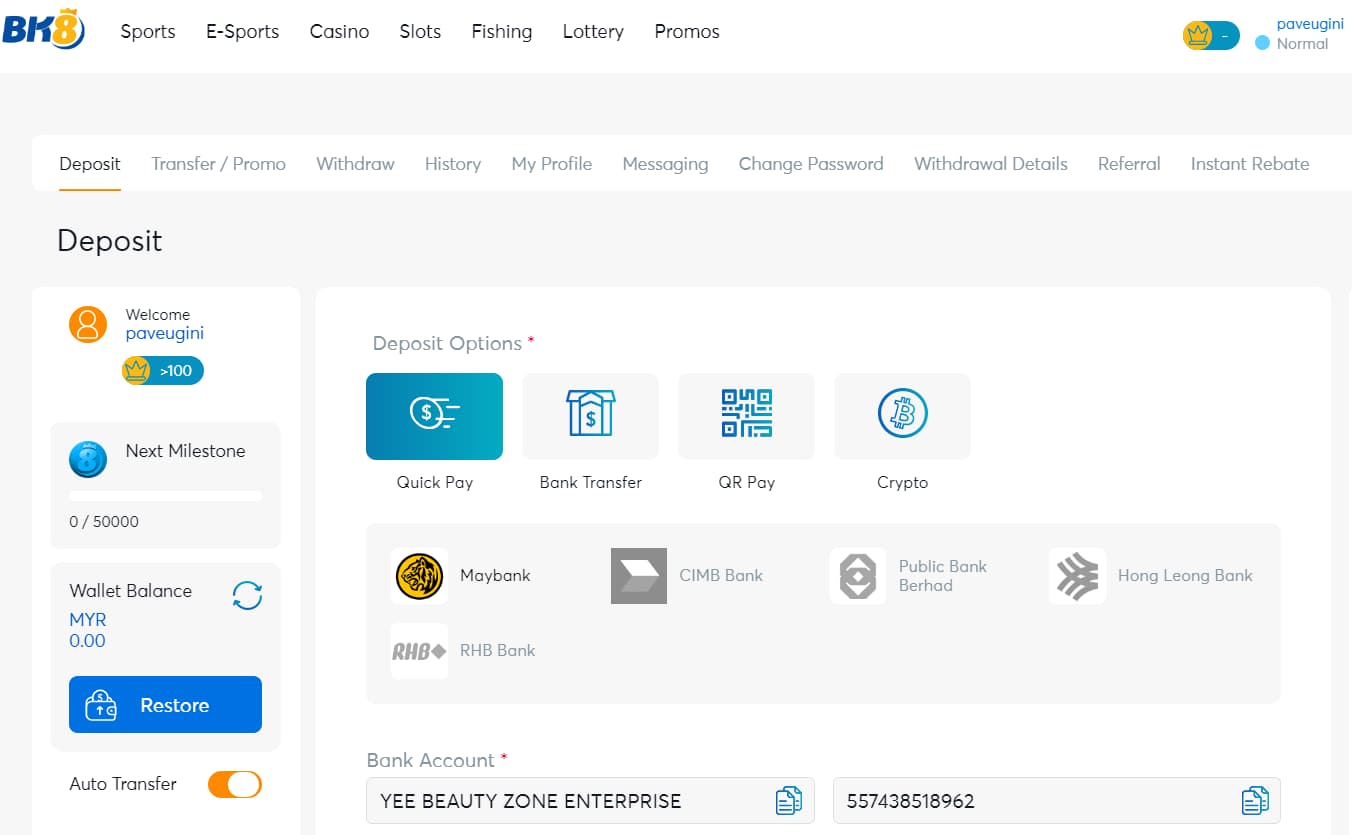1352x835 pixels.
Task: Click the crown badge in the header
Action: (1211, 36)
